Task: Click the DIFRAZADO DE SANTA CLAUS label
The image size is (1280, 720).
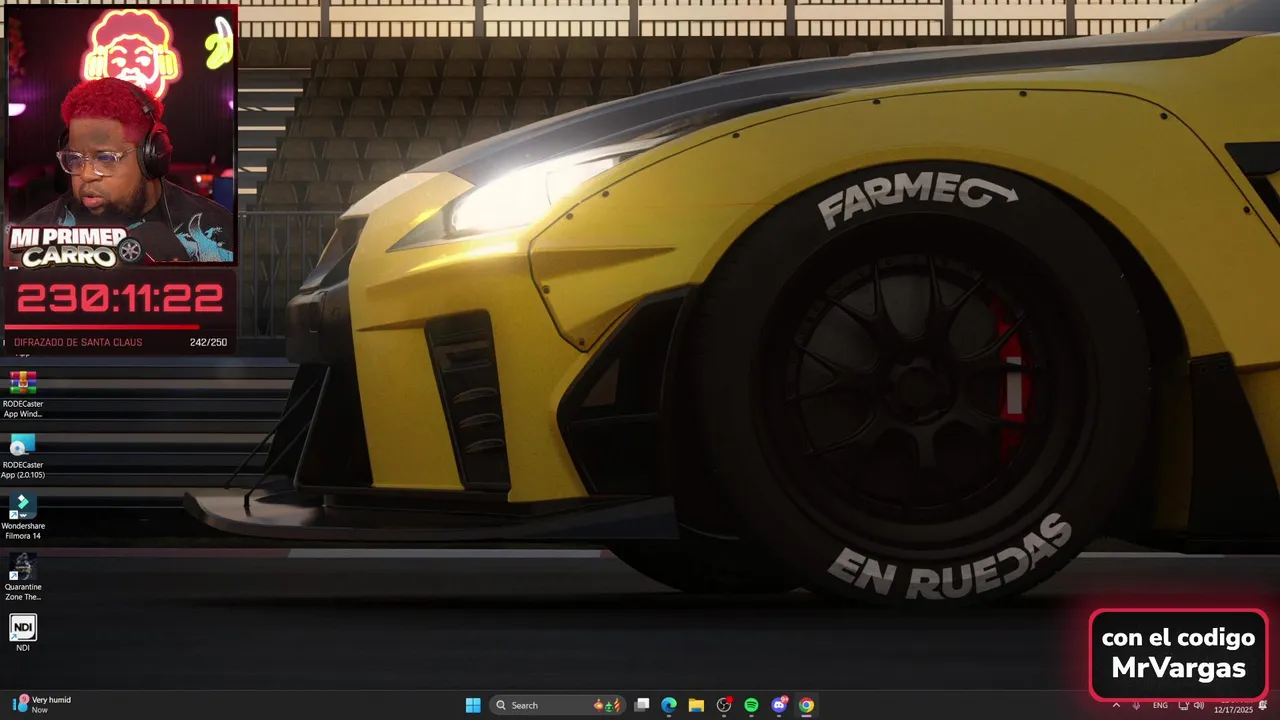Action: tap(78, 342)
